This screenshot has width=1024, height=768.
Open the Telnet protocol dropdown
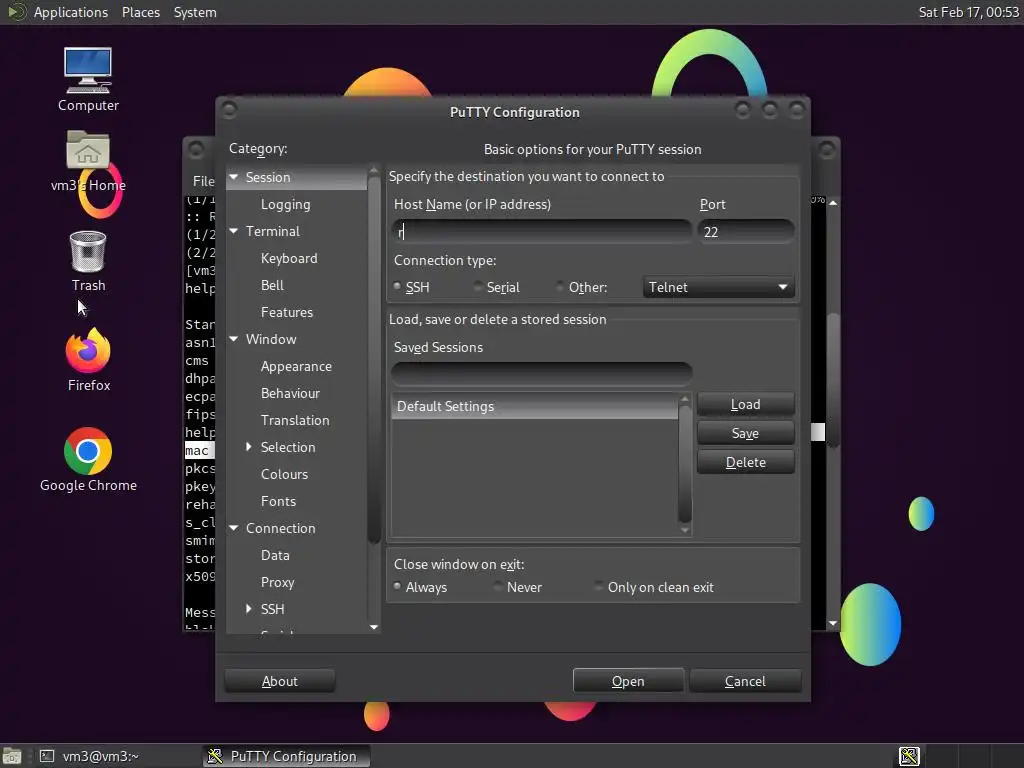click(718, 287)
